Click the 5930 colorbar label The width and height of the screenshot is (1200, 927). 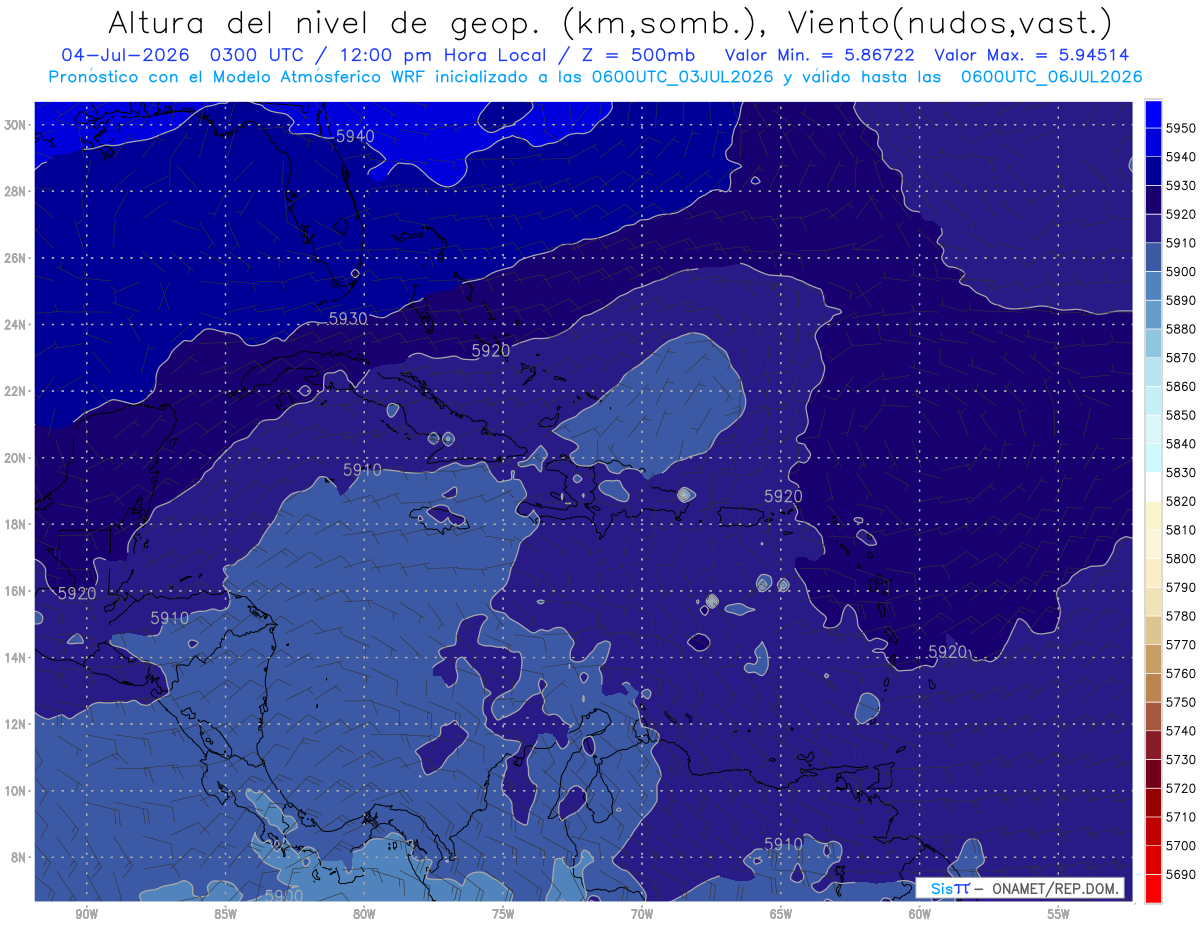[1181, 186]
